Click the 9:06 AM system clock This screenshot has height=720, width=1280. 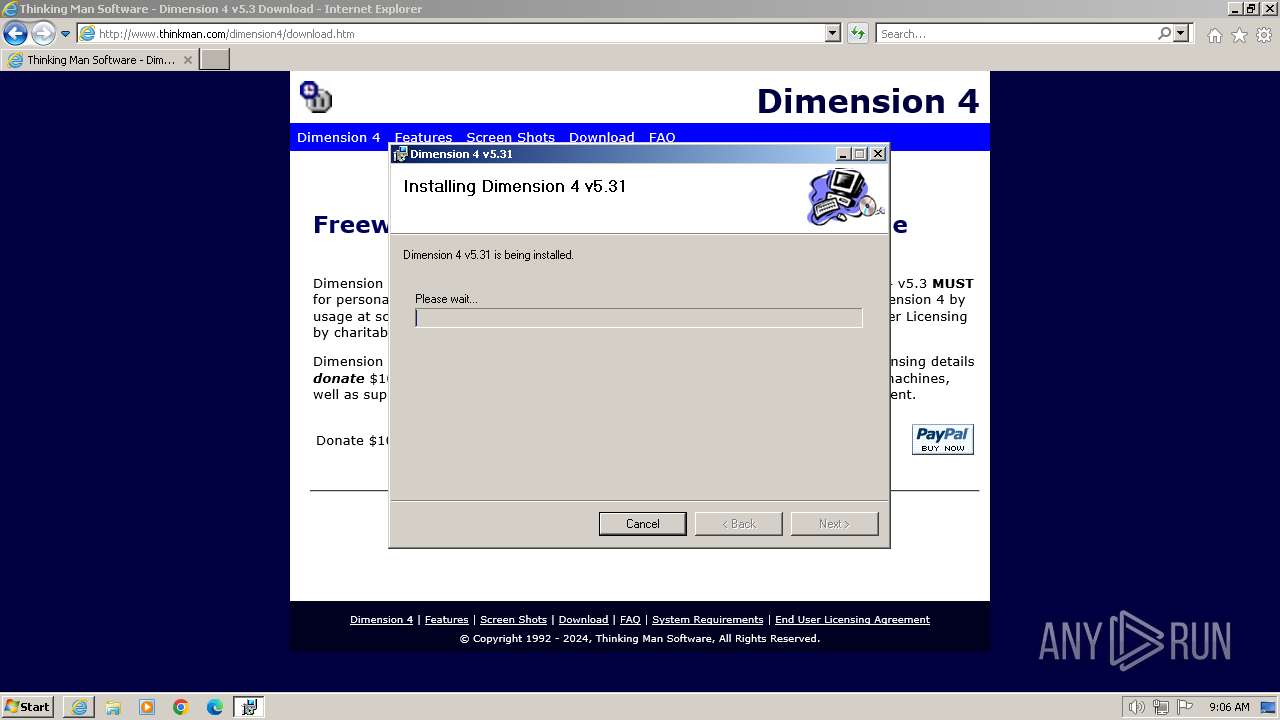point(1229,707)
